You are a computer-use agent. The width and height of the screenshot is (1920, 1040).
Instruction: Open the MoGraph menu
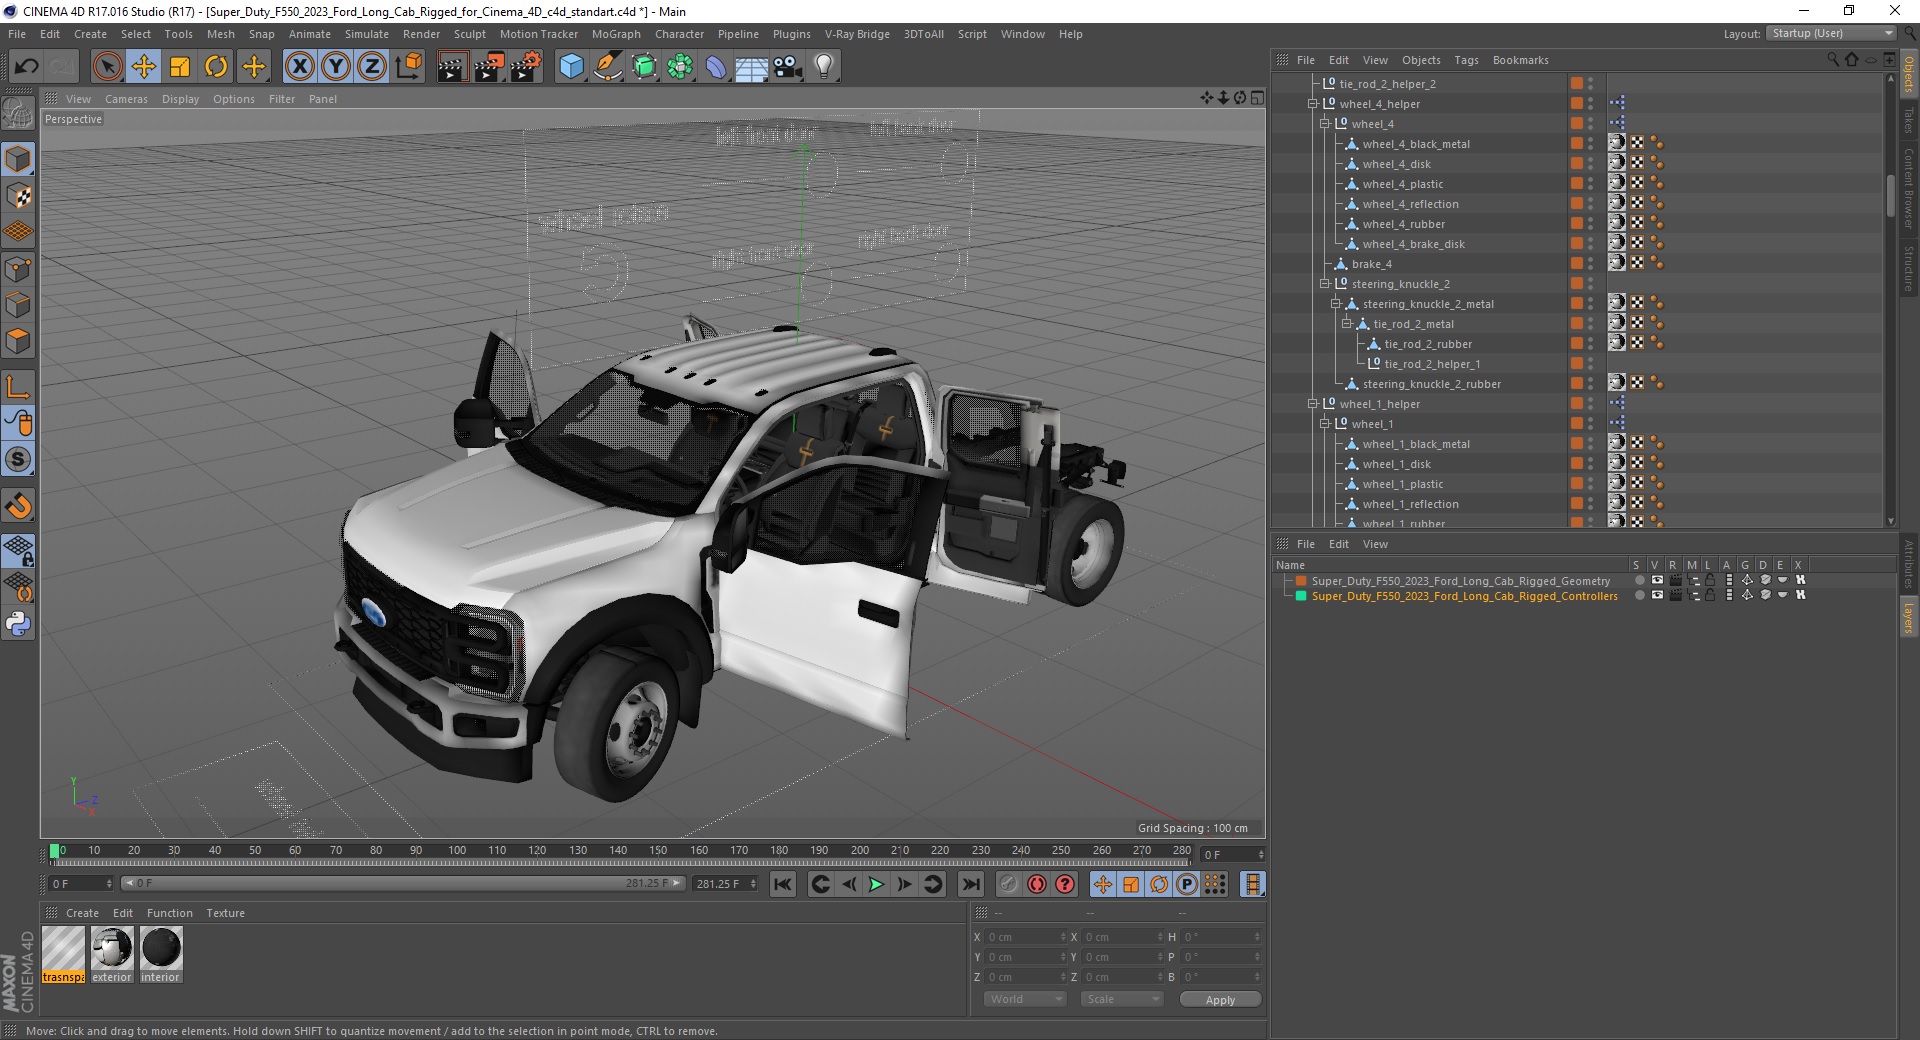616,34
